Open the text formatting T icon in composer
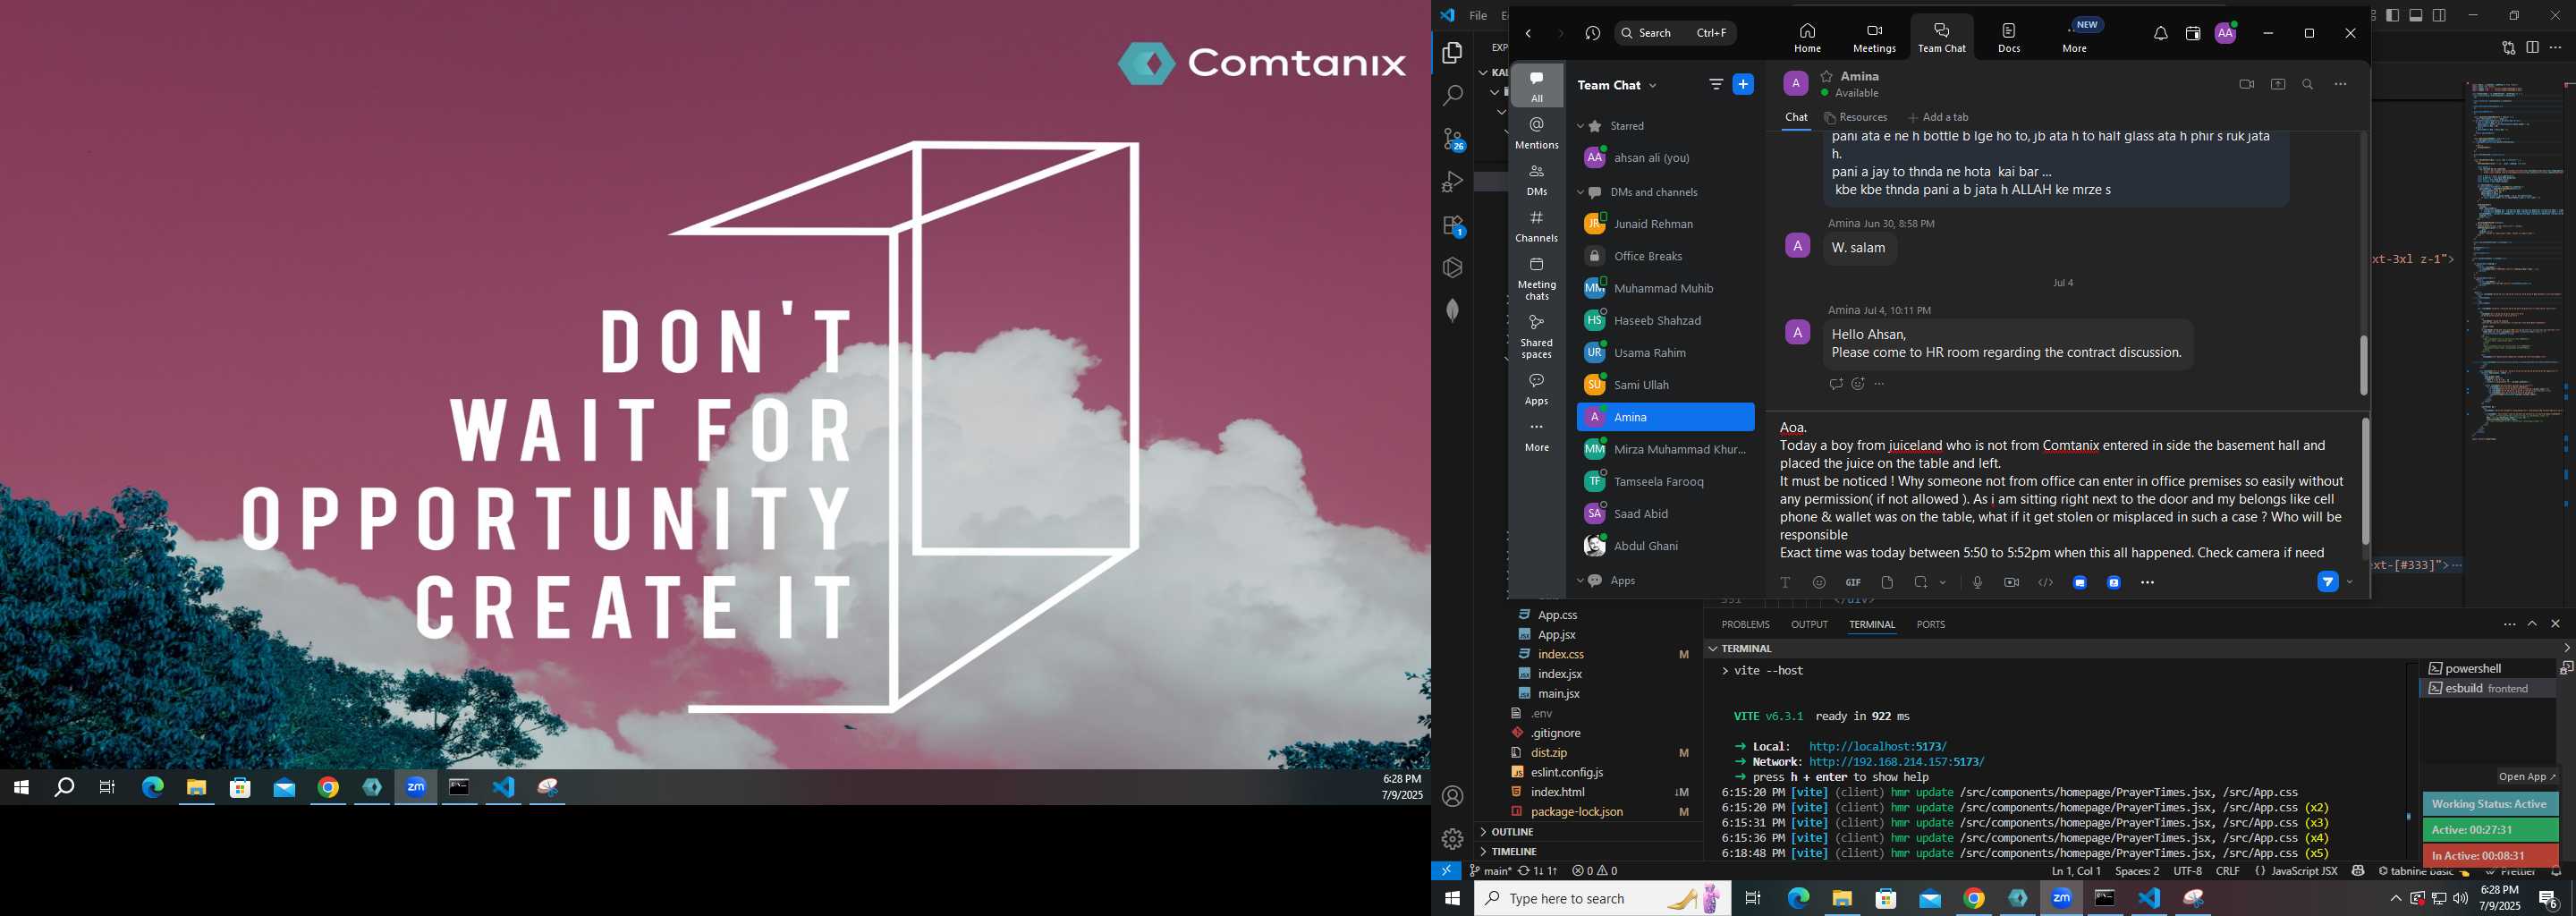Viewport: 2576px width, 916px height. [1785, 582]
